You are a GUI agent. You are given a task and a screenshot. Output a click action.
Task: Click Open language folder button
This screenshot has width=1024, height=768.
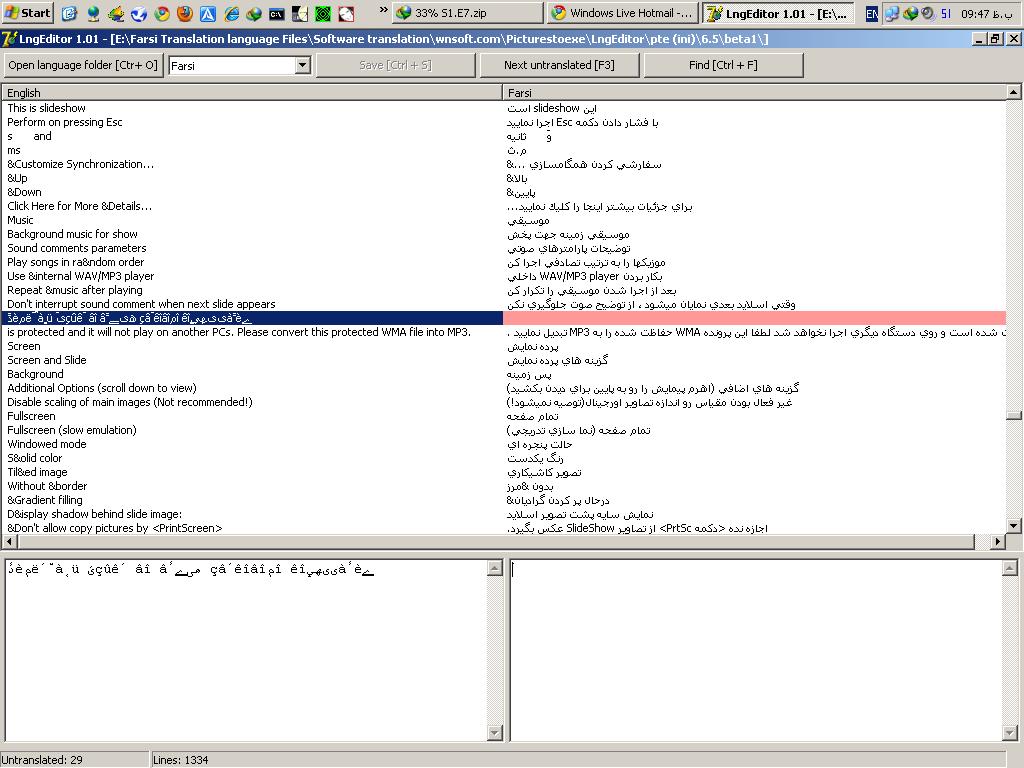coord(83,65)
